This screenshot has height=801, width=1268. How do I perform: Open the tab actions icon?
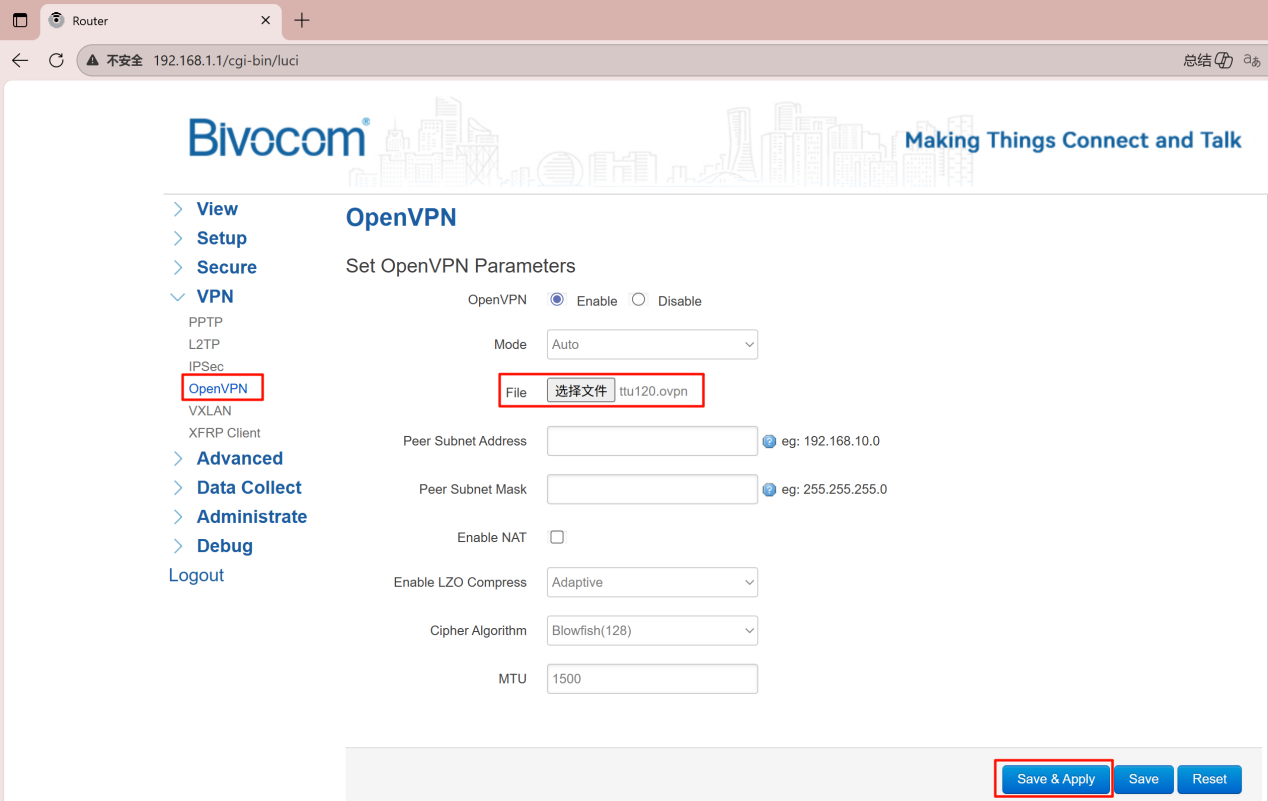point(20,20)
